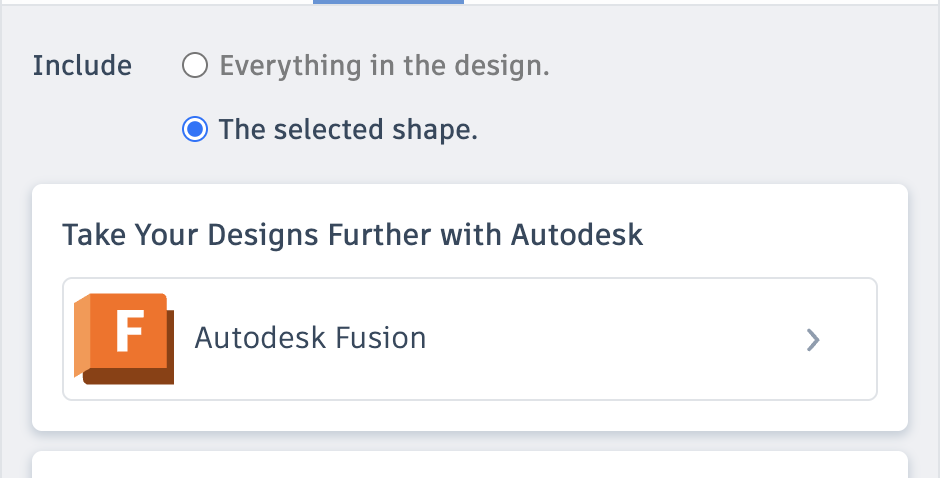The height and width of the screenshot is (478, 940).
Task: Click the white letter F on the Fusion logo
Action: pyautogui.click(x=129, y=332)
